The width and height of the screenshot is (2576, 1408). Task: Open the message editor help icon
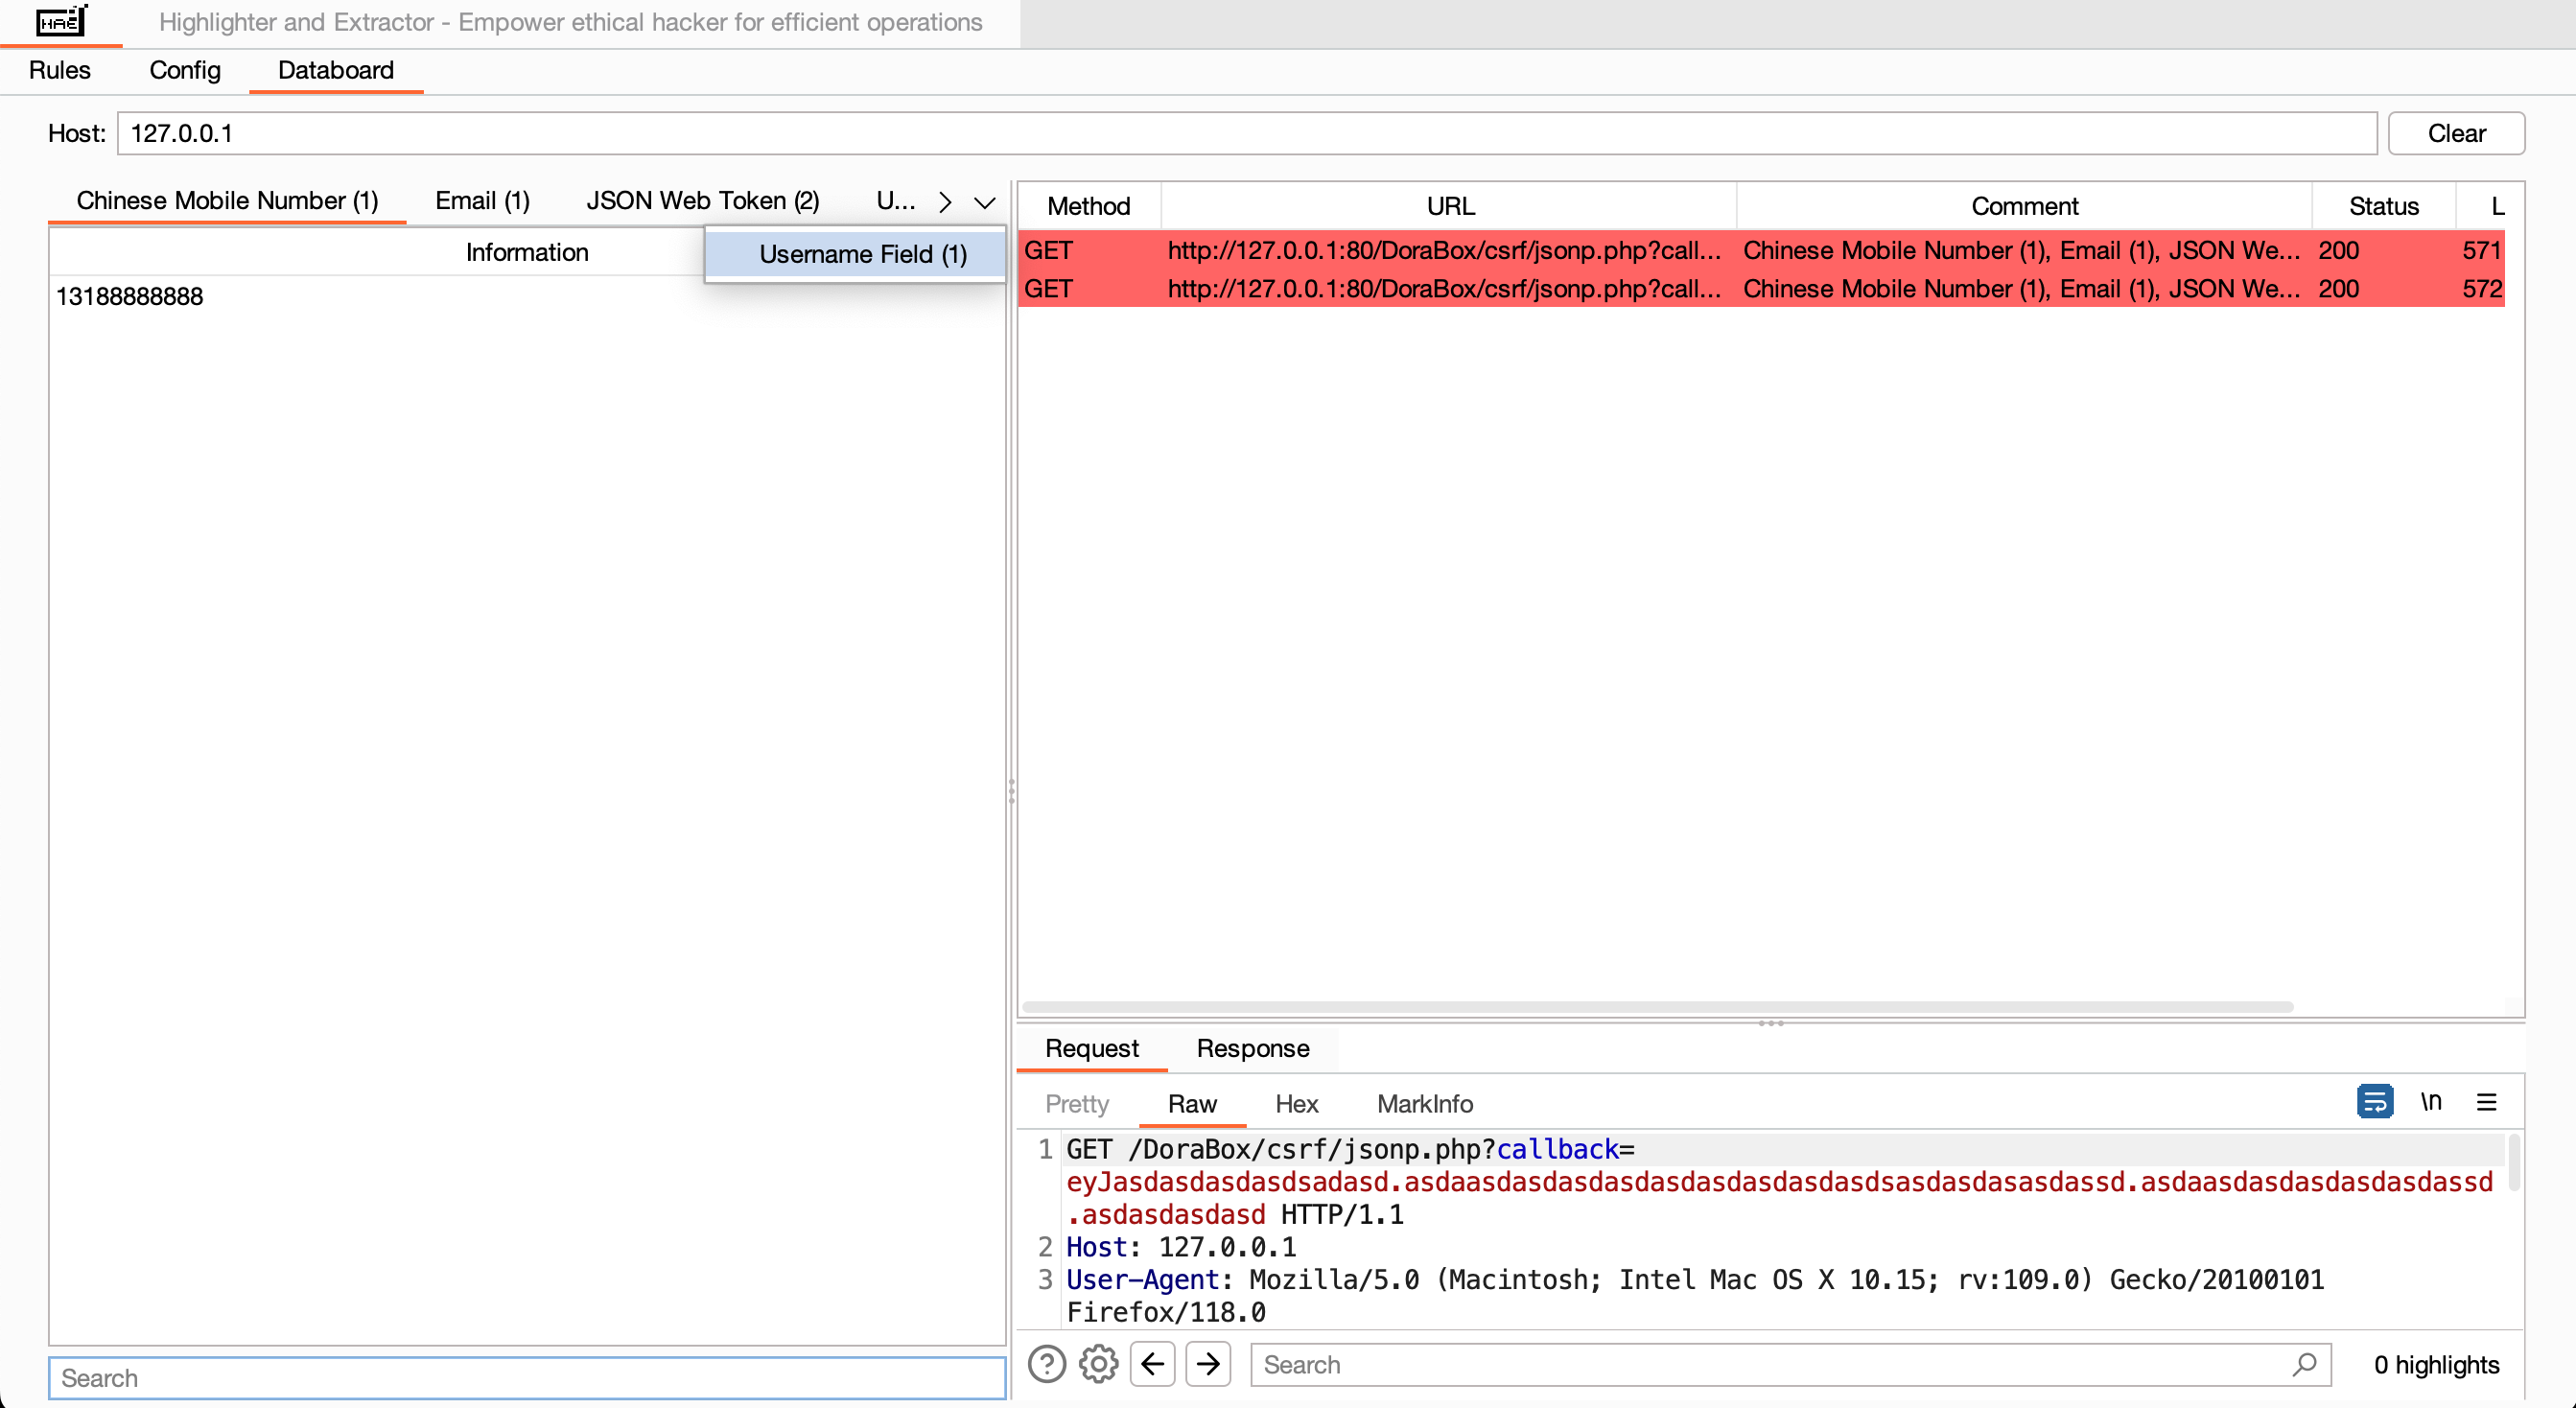1046,1364
